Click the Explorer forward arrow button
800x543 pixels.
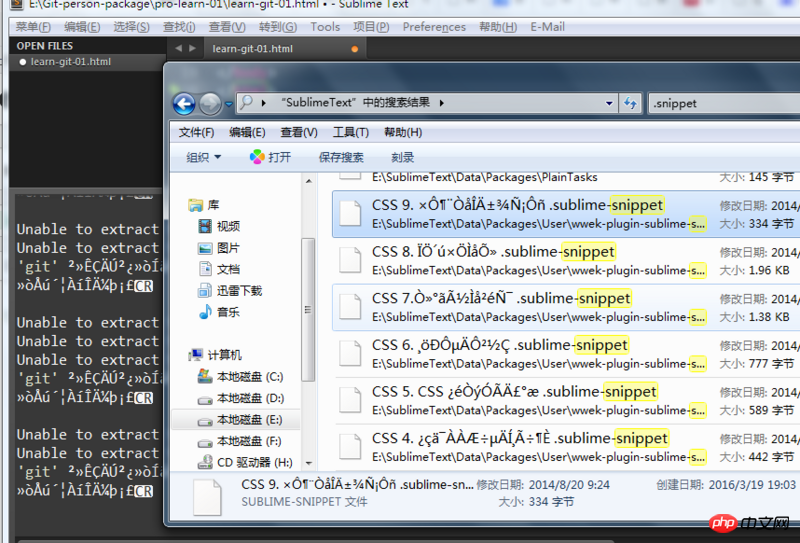pyautogui.click(x=210, y=104)
